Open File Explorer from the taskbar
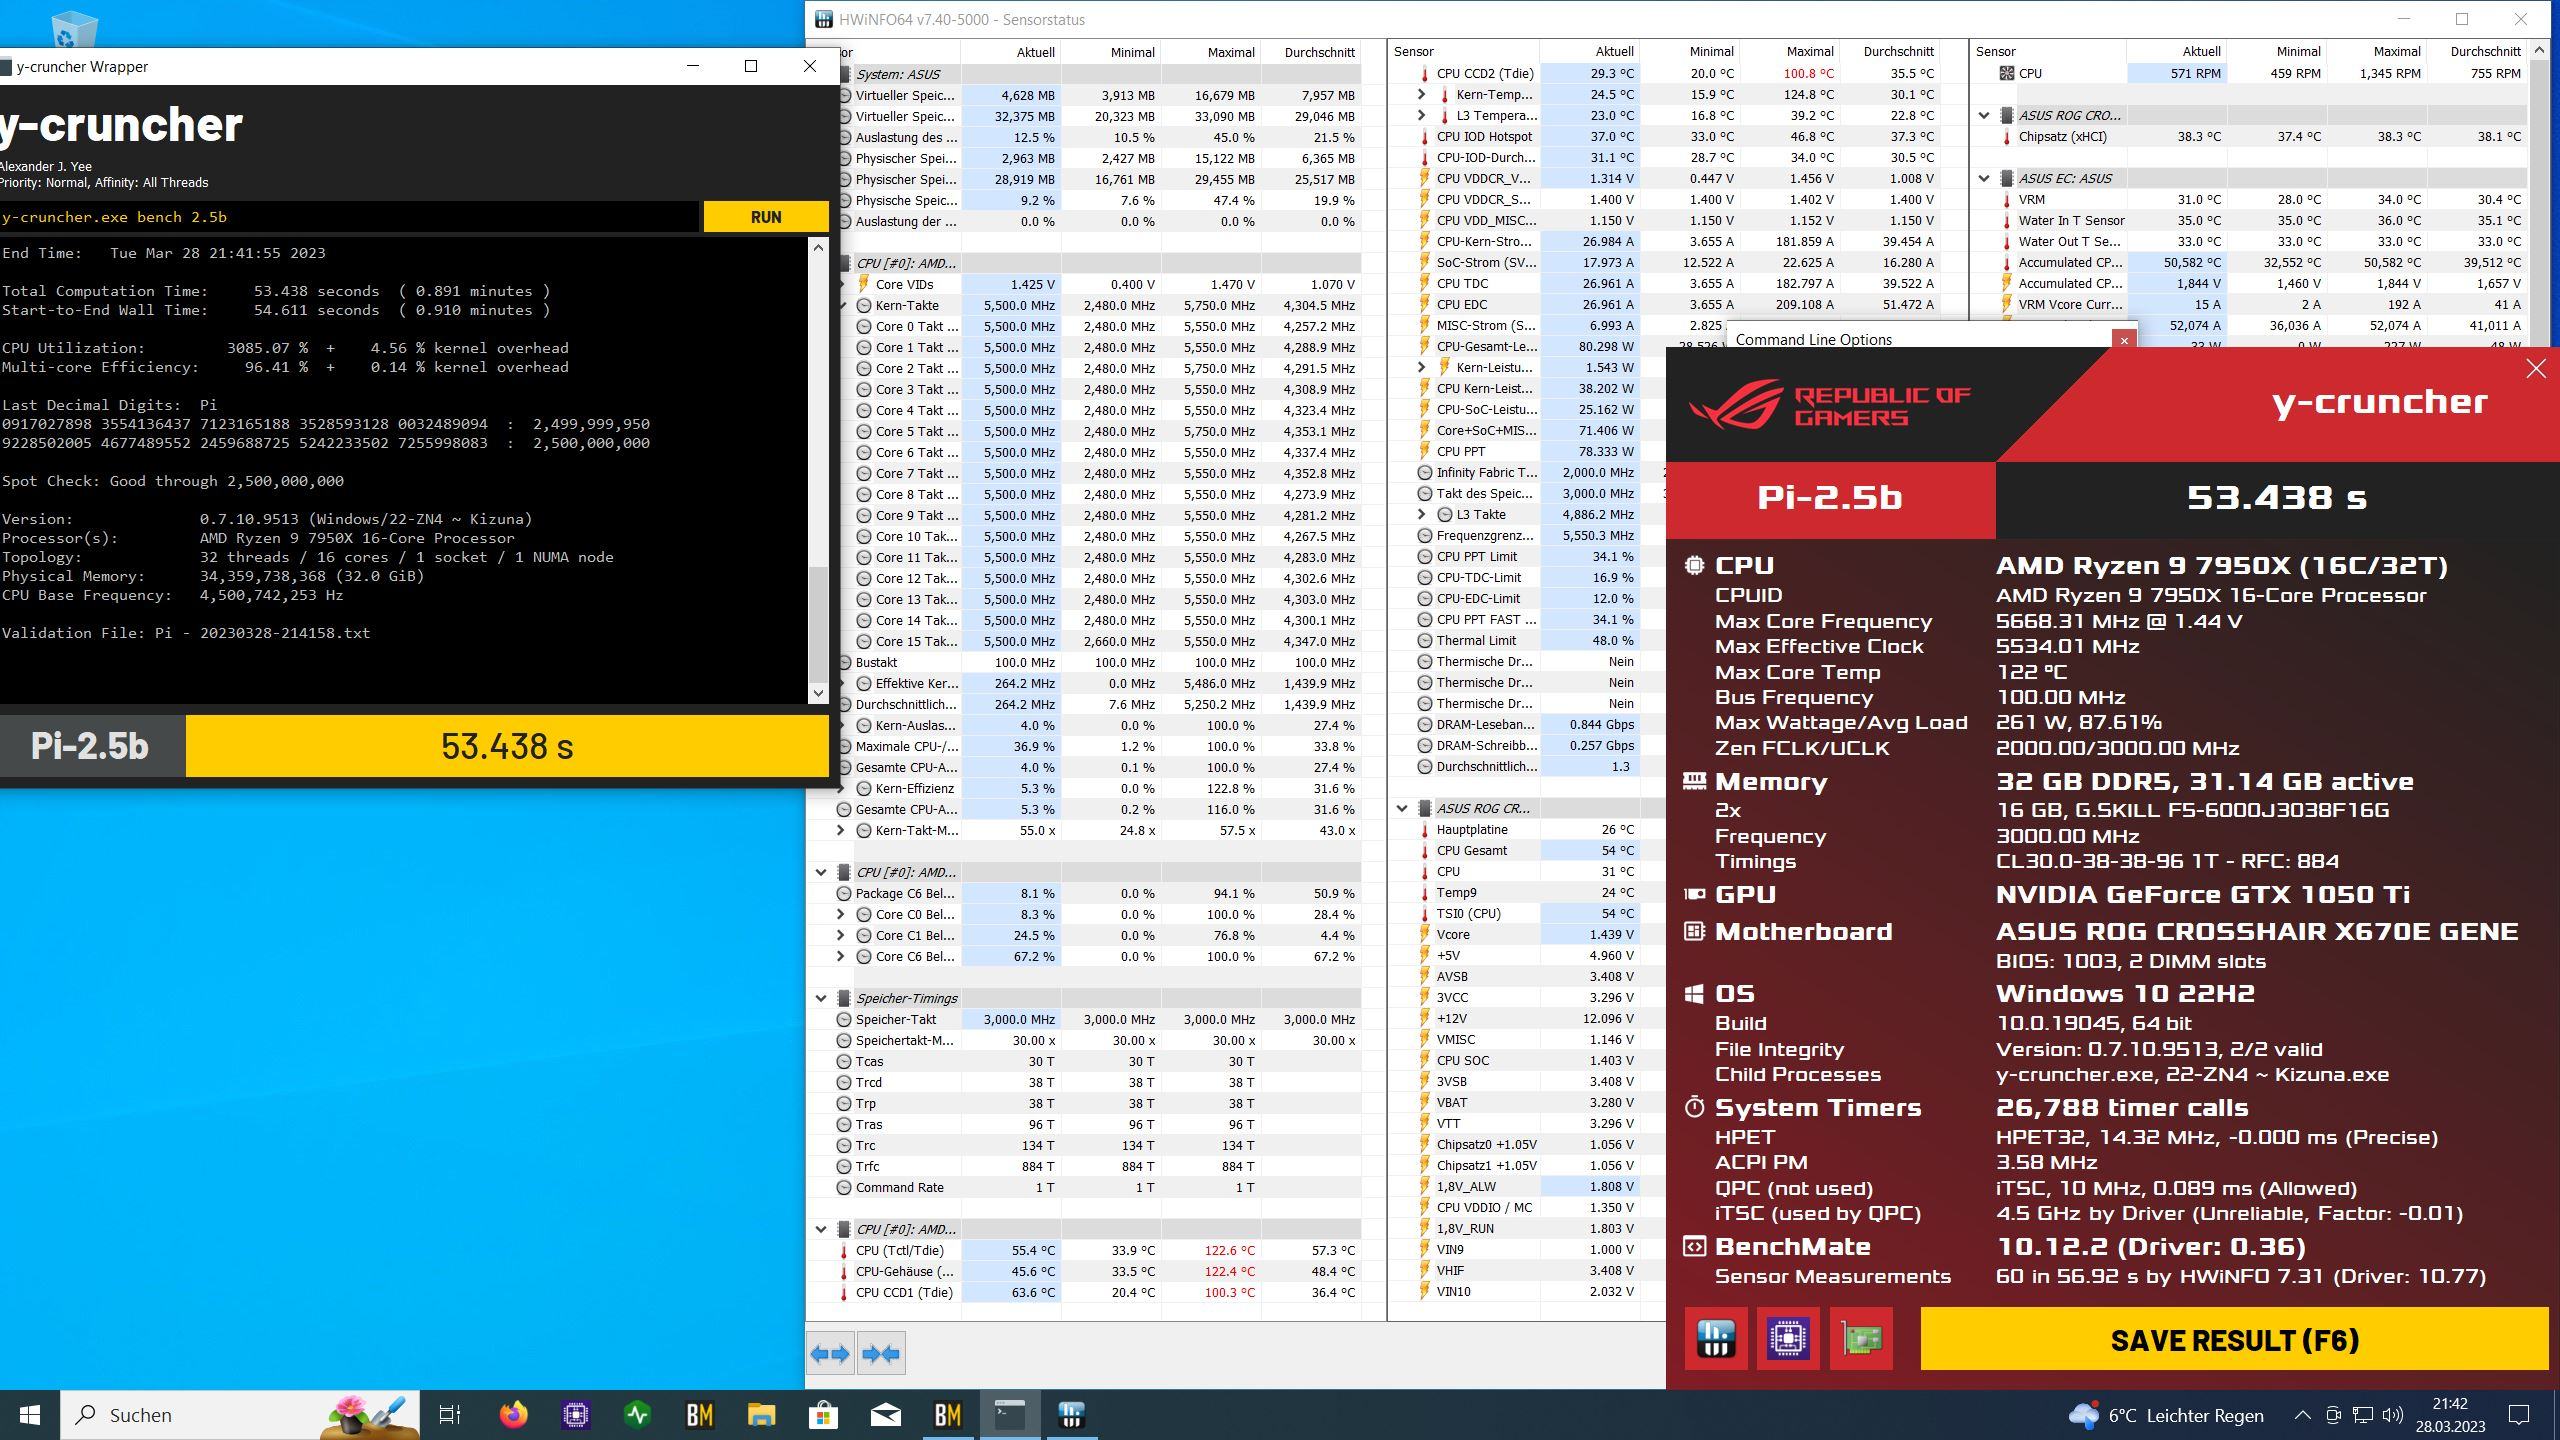 click(761, 1415)
